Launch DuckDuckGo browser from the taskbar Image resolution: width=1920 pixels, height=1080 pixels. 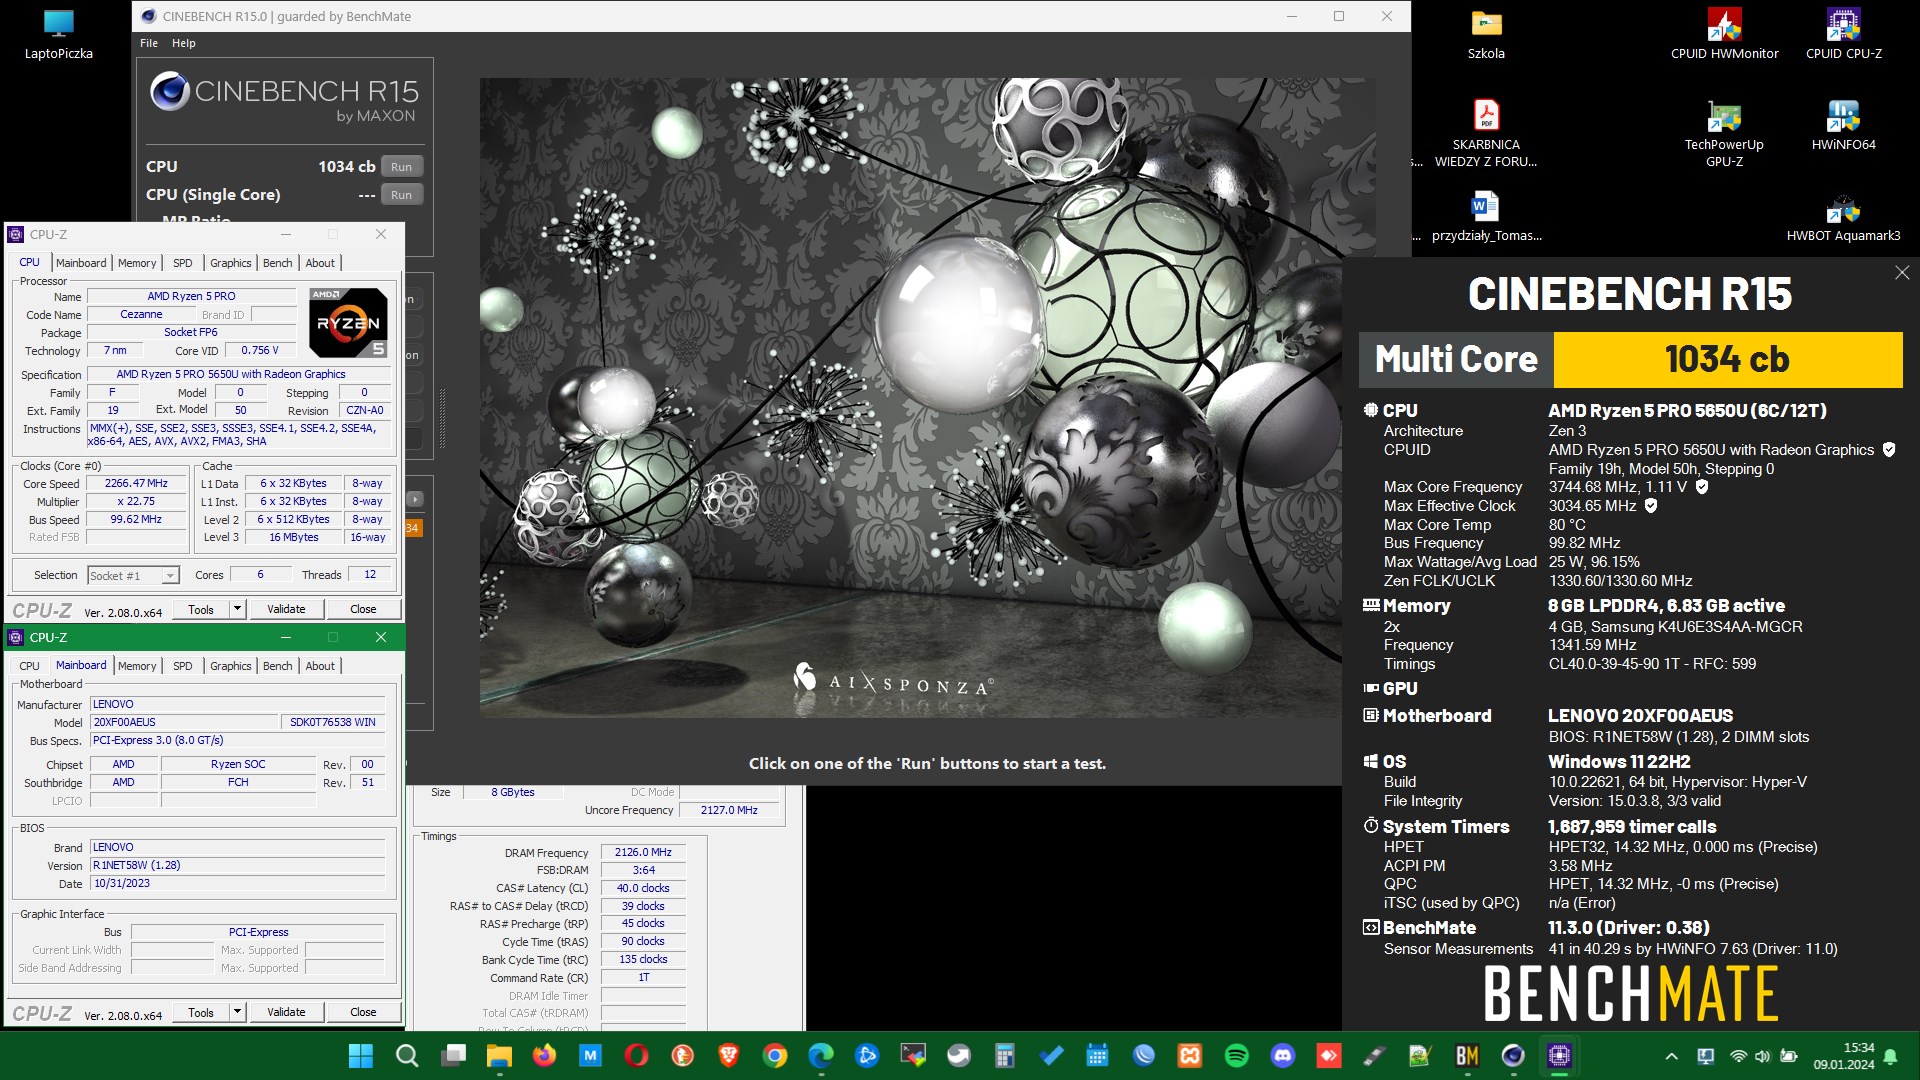(683, 1056)
